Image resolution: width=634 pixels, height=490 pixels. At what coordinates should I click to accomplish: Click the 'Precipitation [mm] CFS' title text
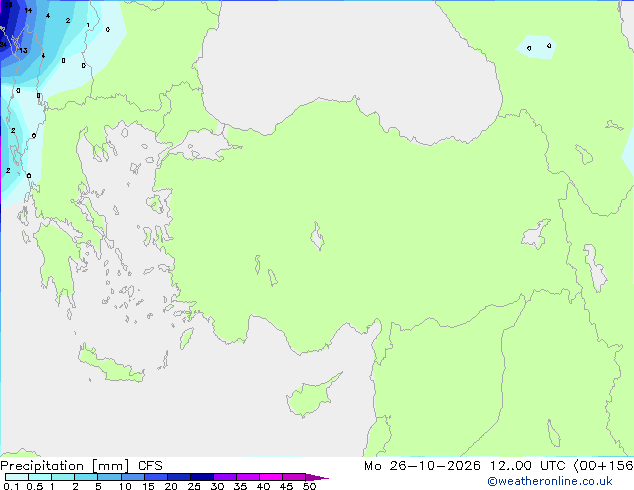point(81,466)
